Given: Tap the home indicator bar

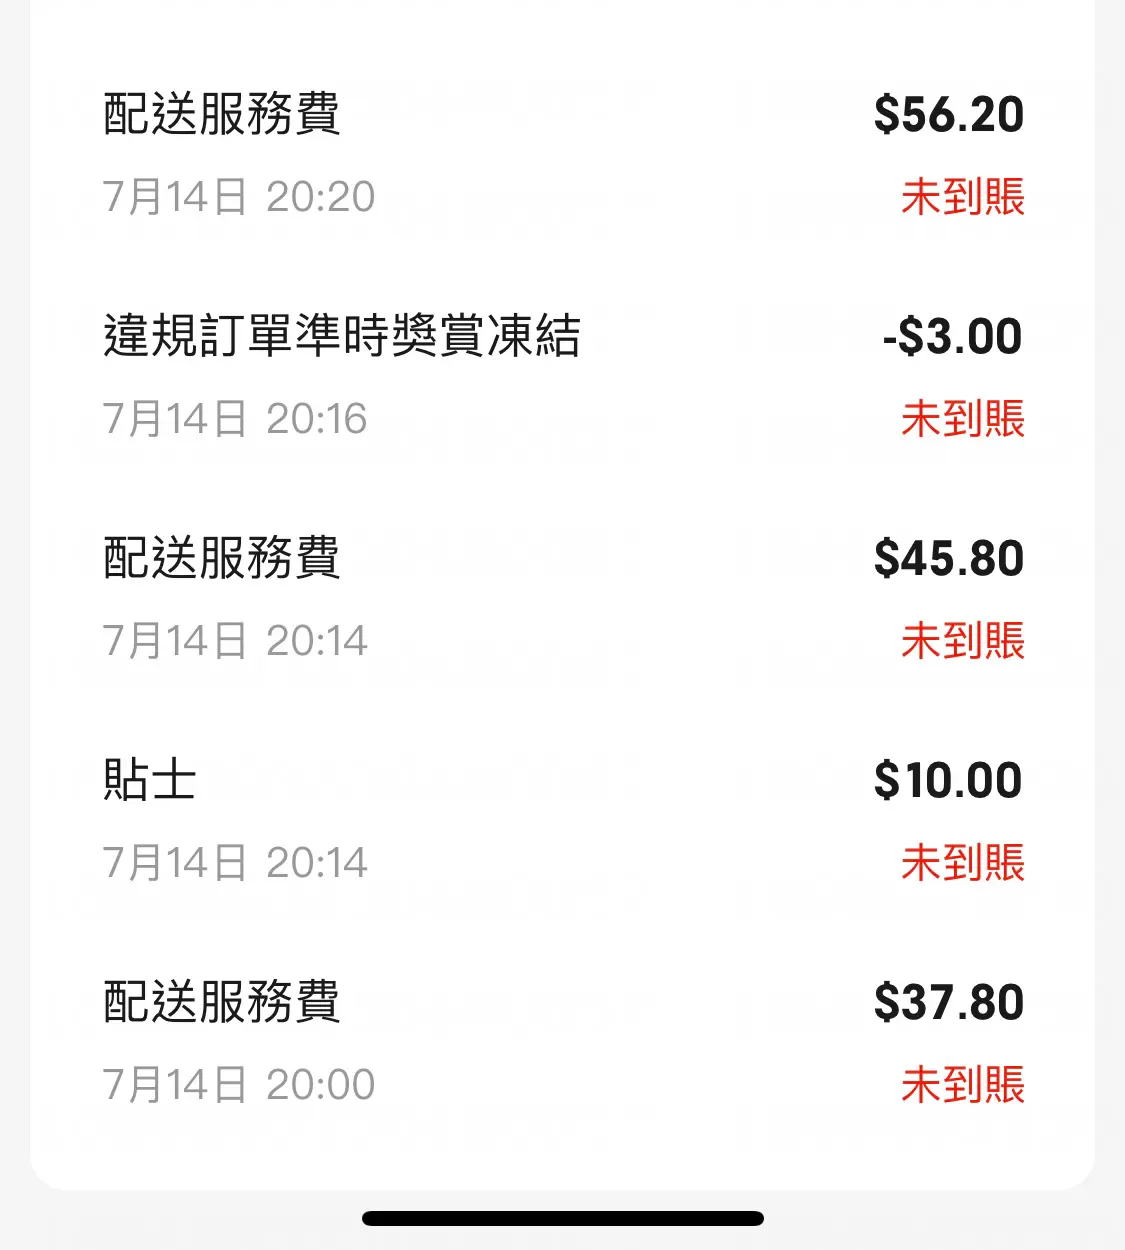Looking at the screenshot, I should pos(563,1218).
